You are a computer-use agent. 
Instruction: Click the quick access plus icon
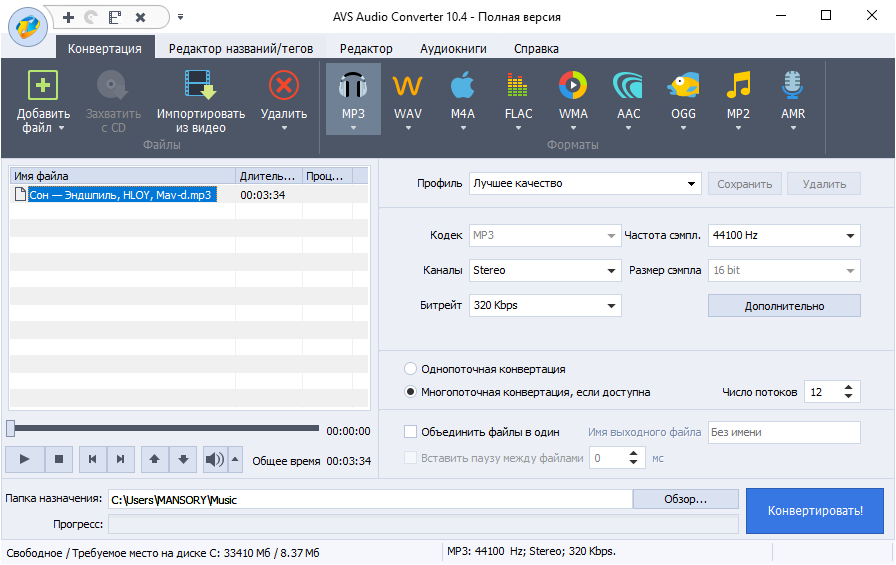tap(68, 17)
